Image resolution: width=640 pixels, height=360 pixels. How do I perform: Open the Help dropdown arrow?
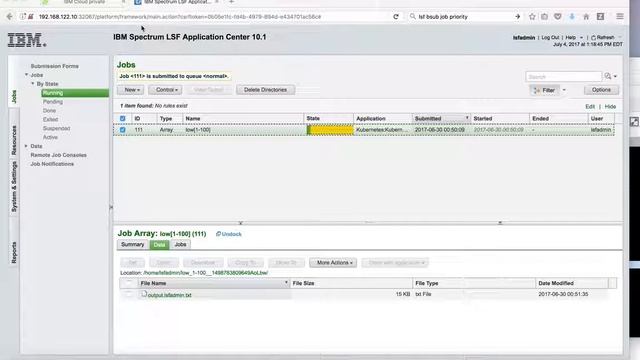coord(581,38)
